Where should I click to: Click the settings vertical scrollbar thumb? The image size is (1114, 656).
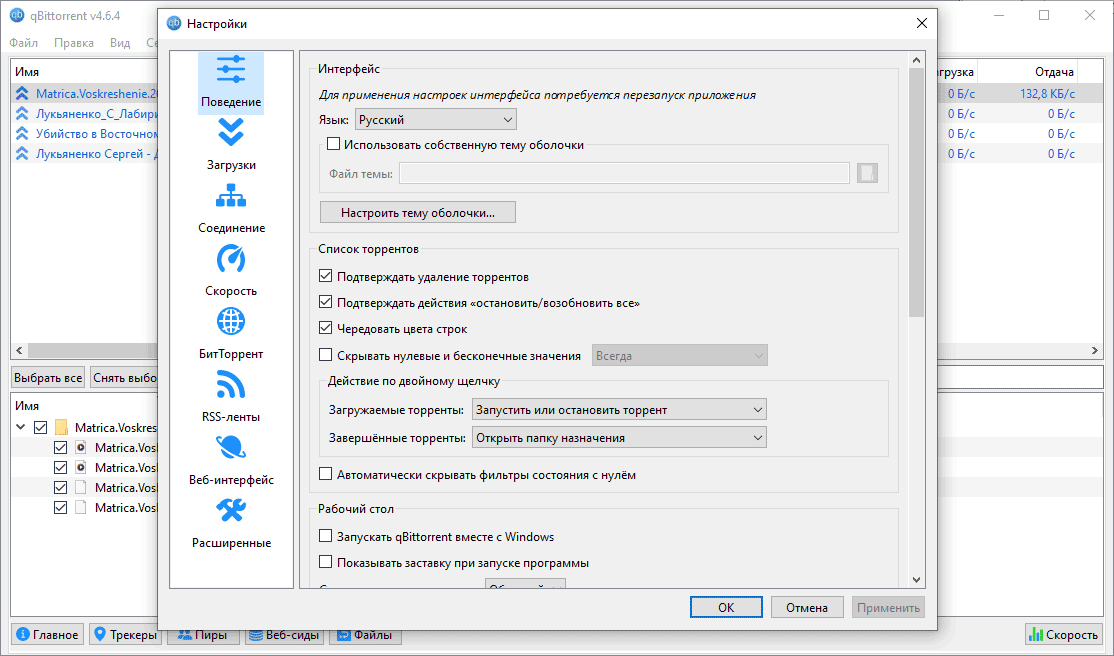tap(916, 192)
